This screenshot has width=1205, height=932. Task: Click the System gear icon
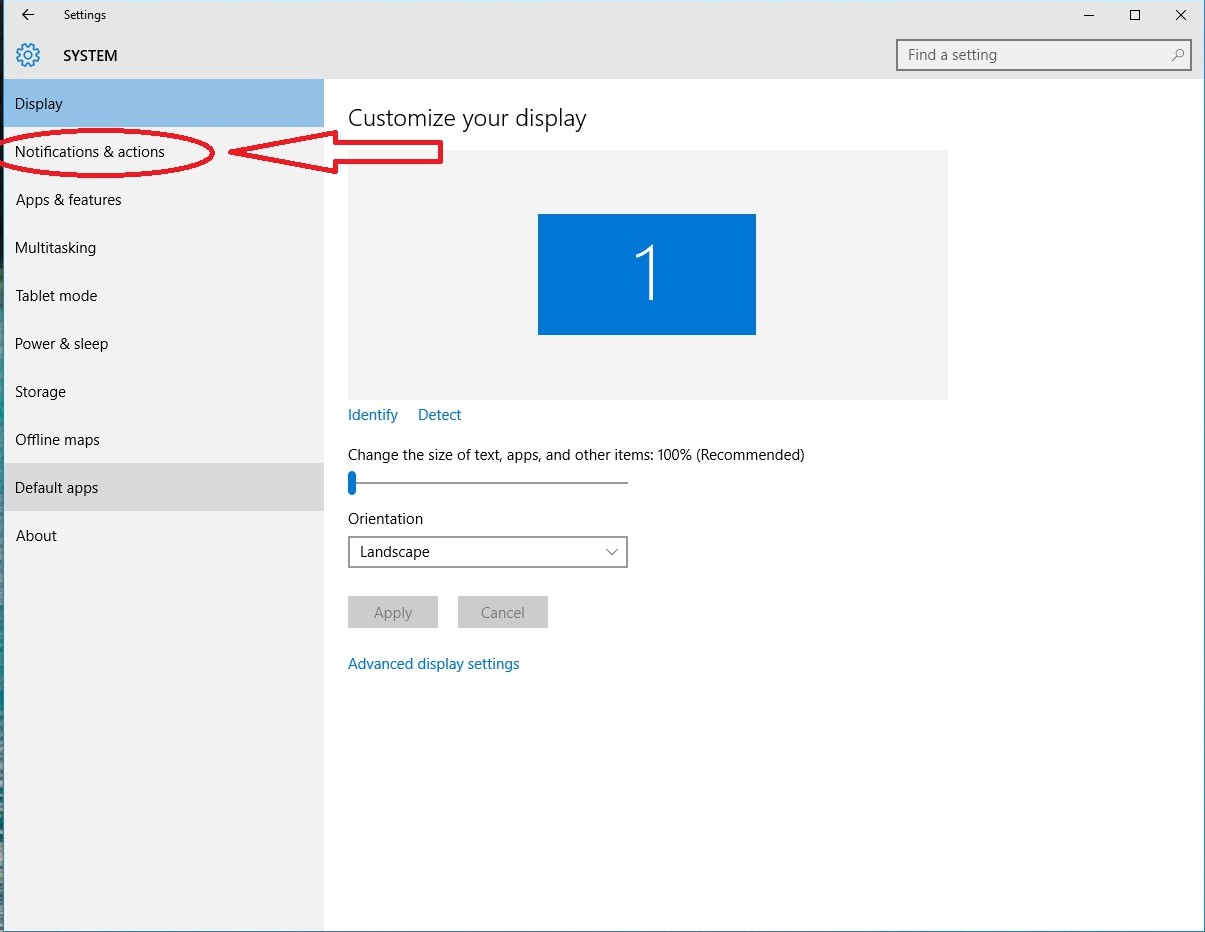(28, 55)
